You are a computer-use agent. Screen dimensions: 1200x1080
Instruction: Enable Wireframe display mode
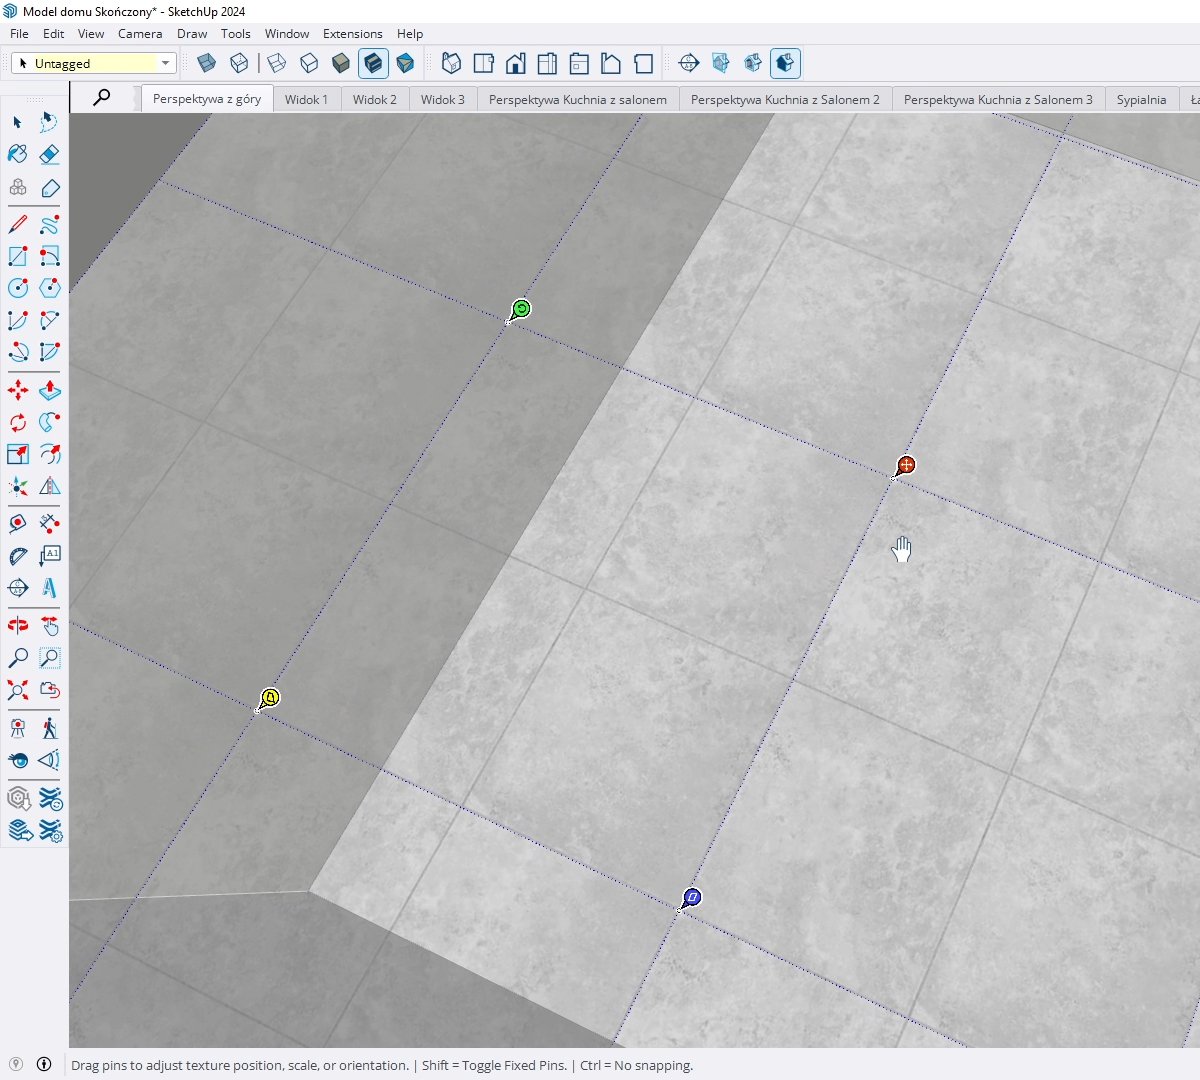click(276, 63)
